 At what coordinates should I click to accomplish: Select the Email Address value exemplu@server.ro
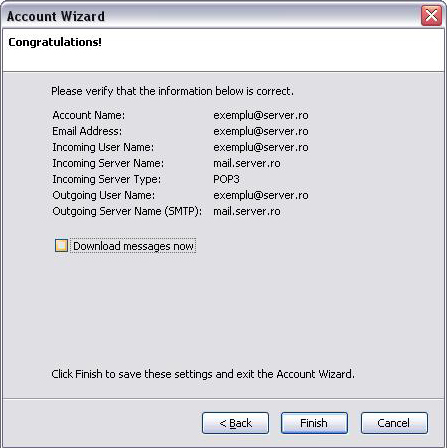261,131
